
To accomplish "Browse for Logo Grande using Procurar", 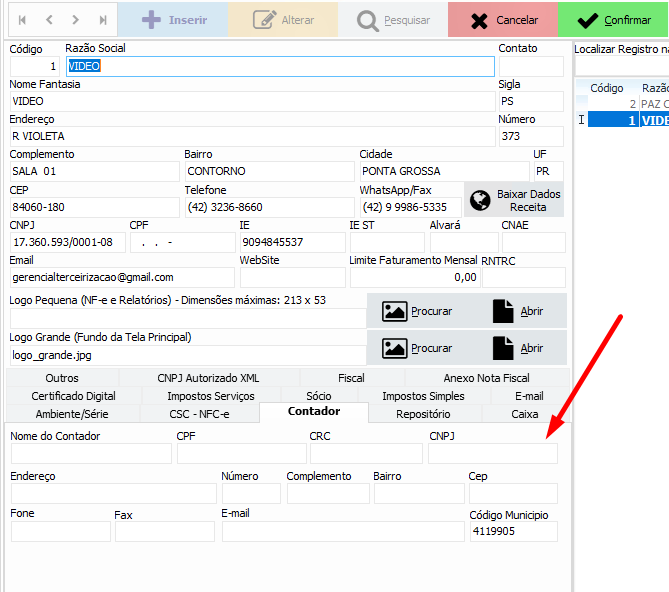I will (417, 348).
